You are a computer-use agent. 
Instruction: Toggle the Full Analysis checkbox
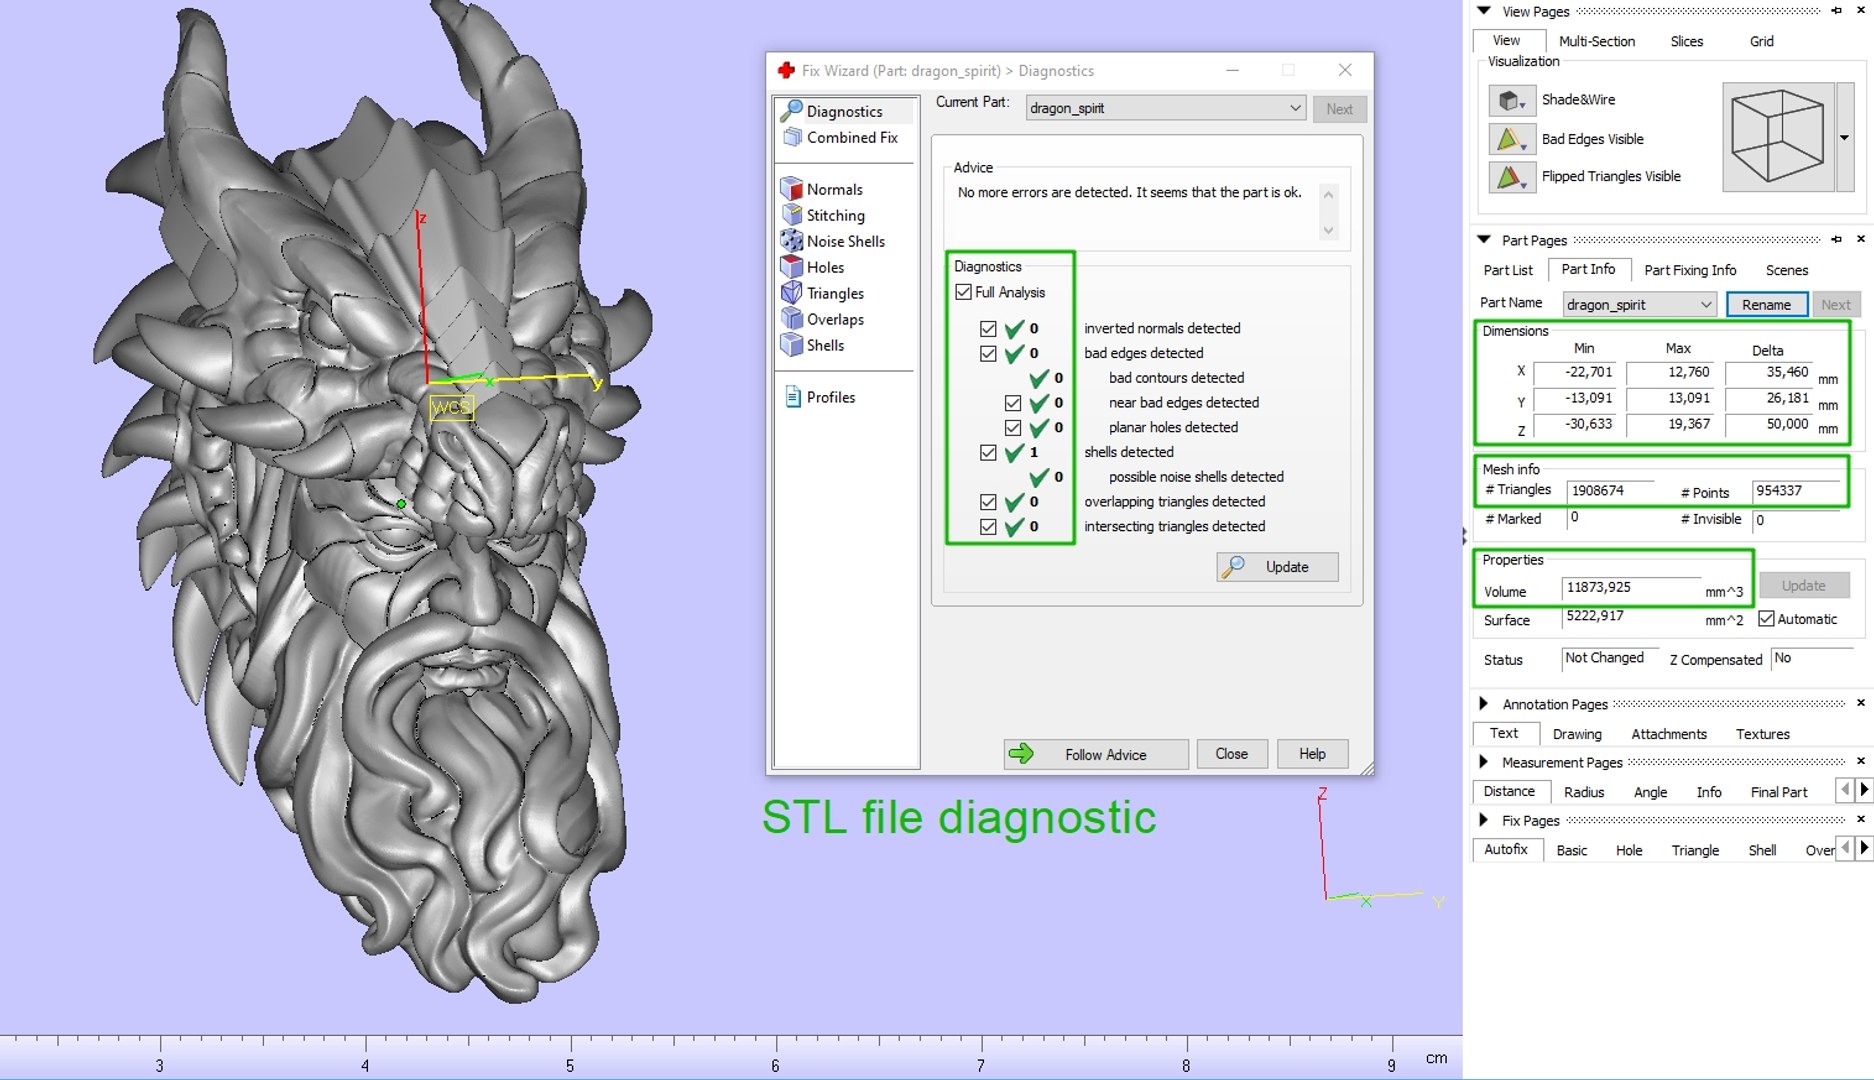pyautogui.click(x=963, y=292)
